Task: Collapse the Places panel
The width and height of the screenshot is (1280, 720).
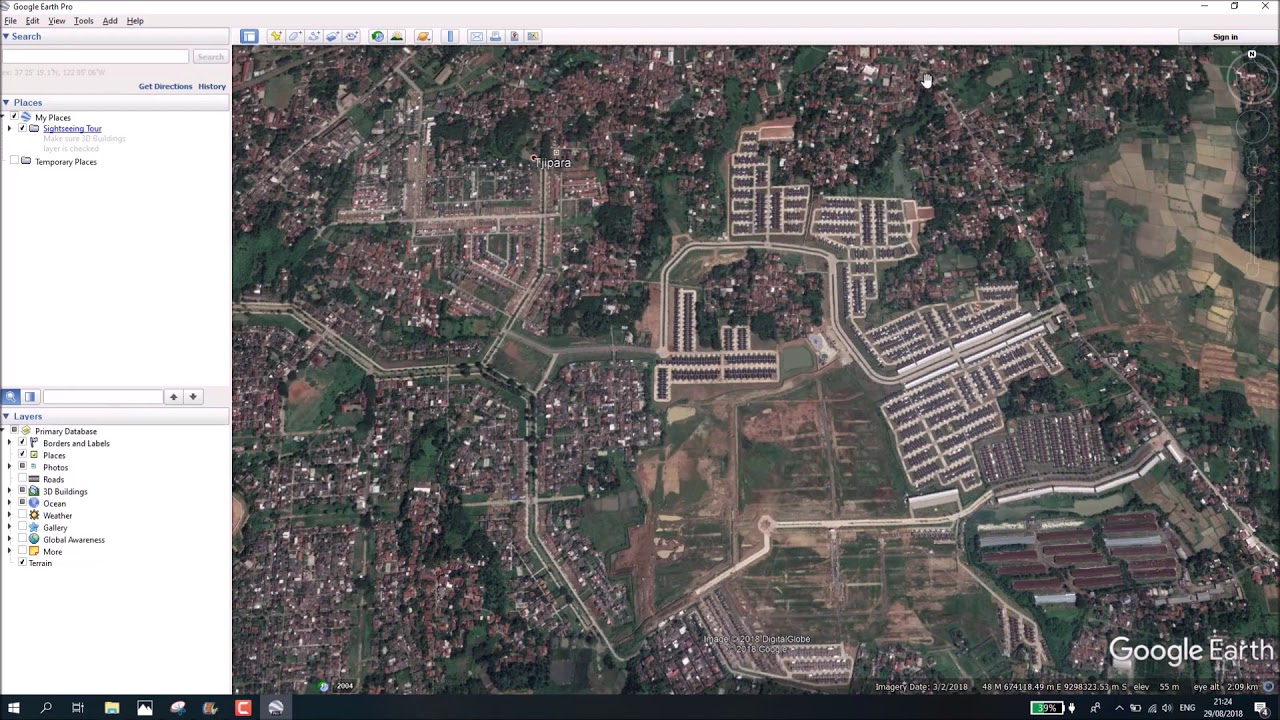Action: tap(6, 102)
